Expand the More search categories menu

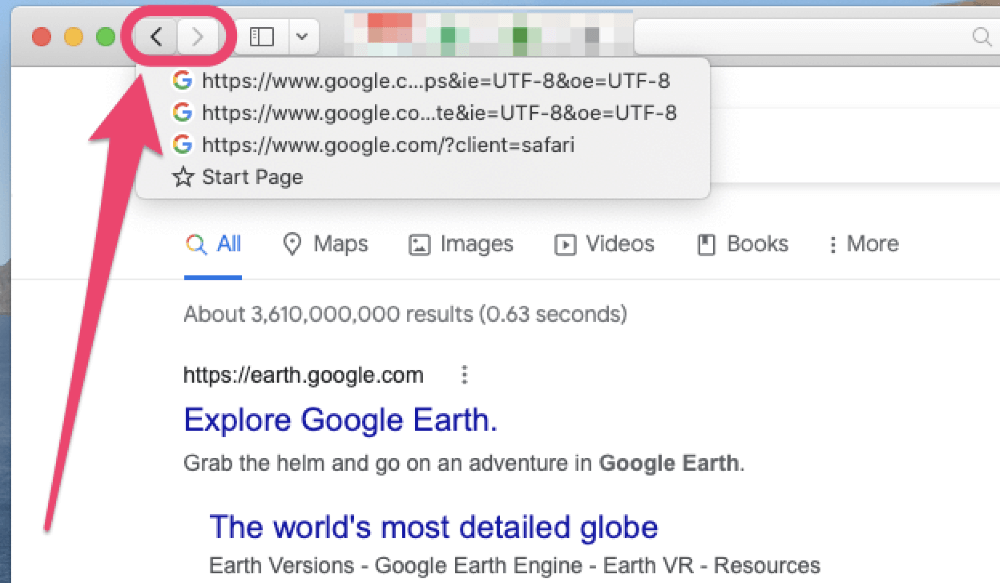pos(864,244)
